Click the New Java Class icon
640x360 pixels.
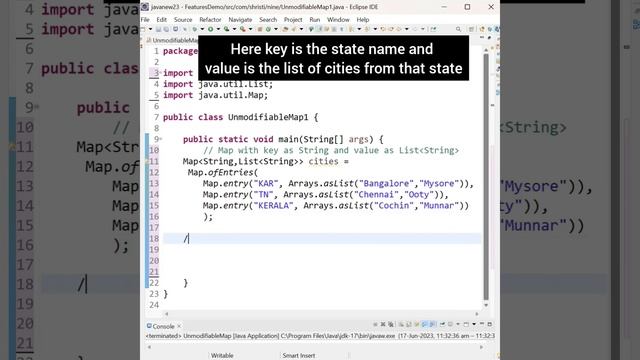pyautogui.click(x=268, y=29)
